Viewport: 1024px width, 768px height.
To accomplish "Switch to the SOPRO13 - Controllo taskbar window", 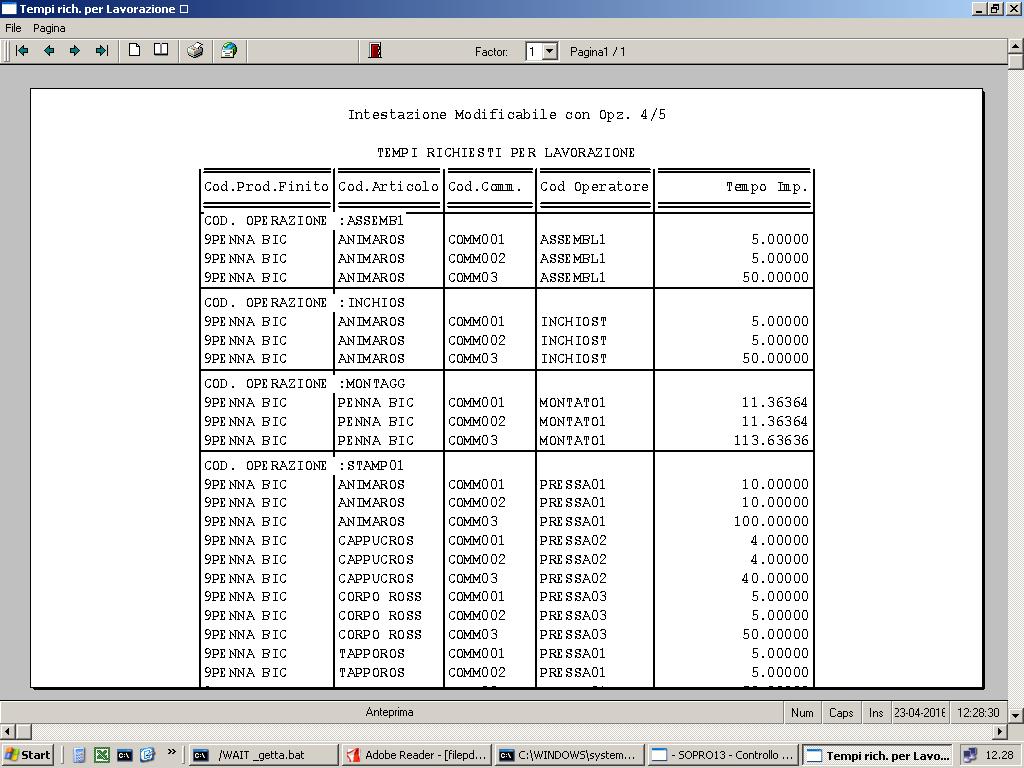I will 723,755.
